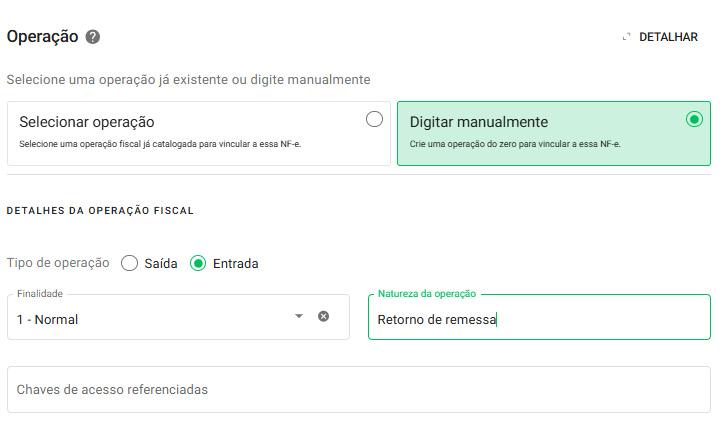This screenshot has height=442, width=725.
Task: Click the 'Selecionar operação' card title
Action: click(87, 122)
